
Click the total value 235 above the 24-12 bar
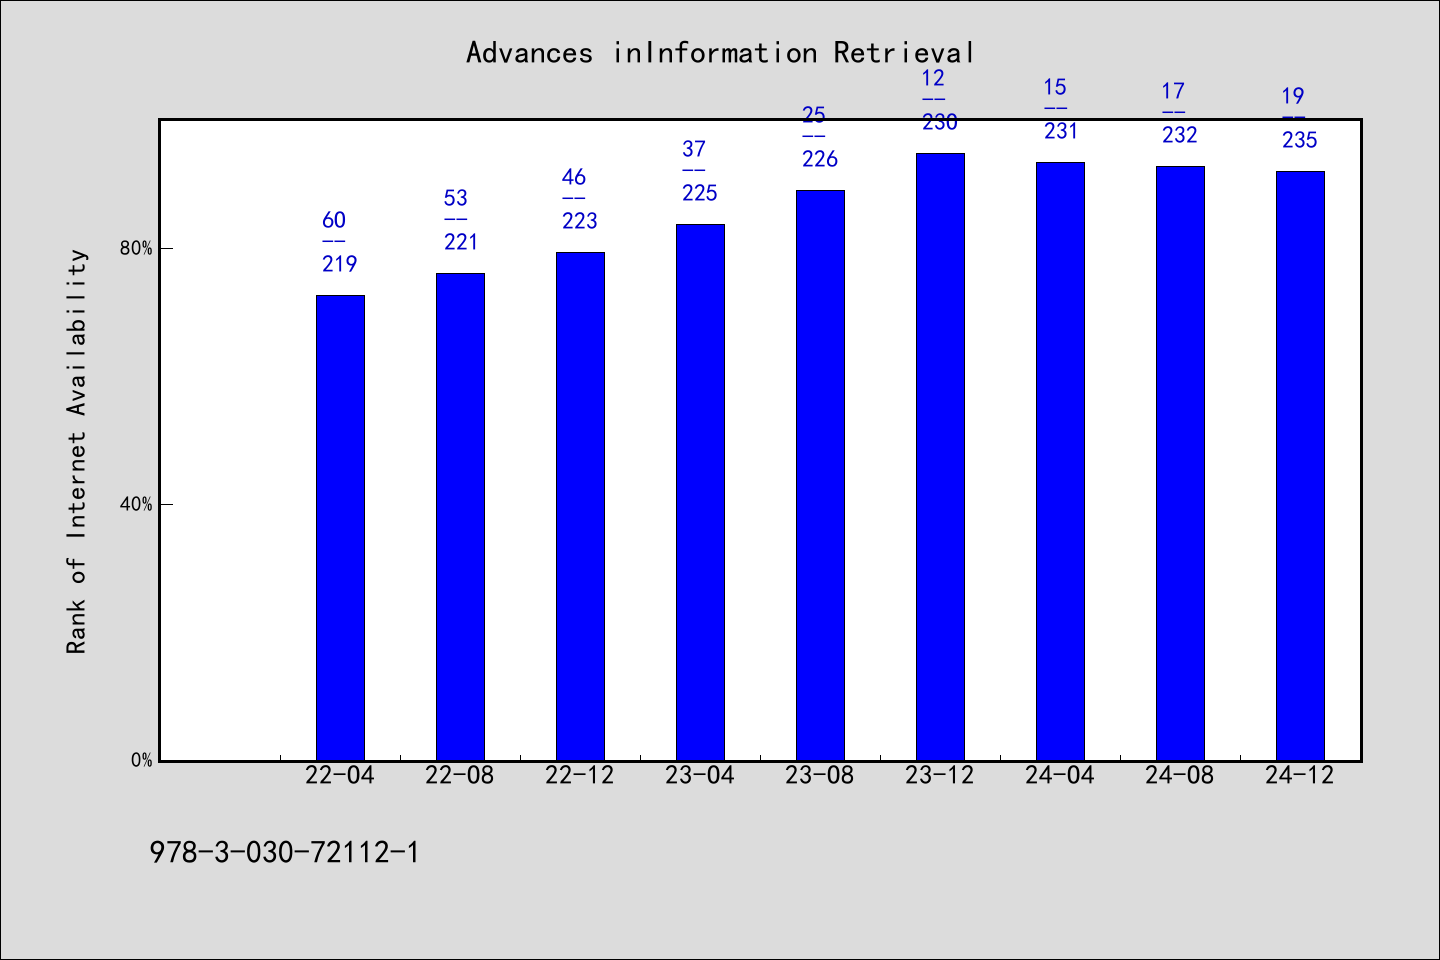tap(1300, 141)
